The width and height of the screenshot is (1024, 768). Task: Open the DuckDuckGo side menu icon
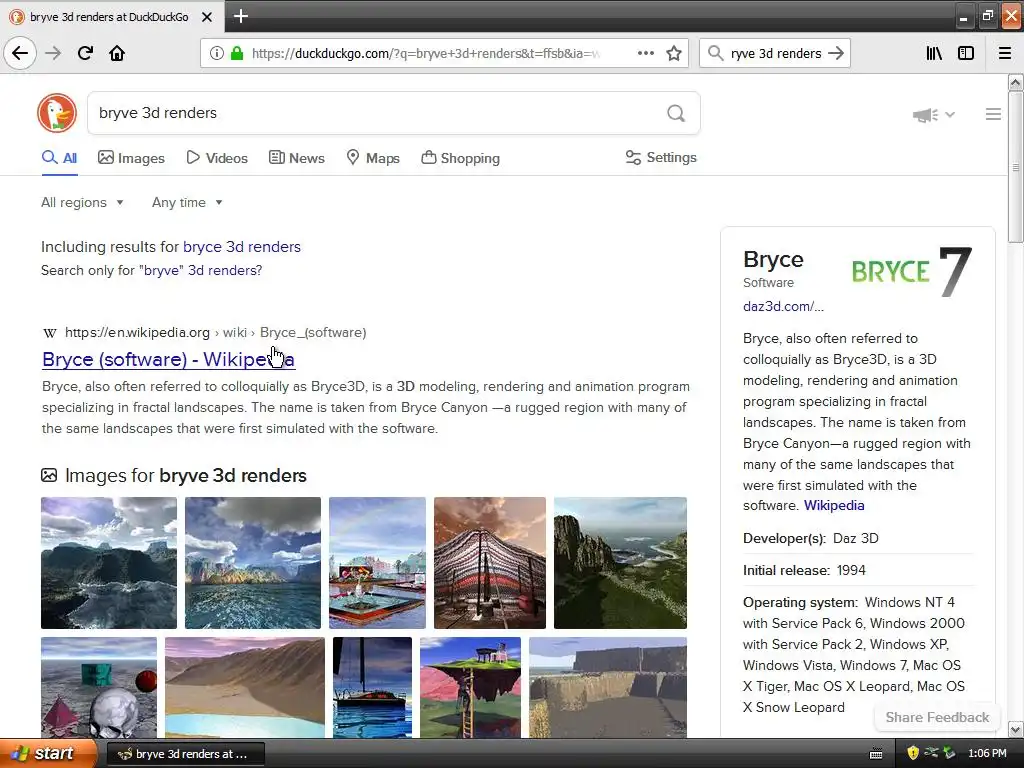(x=993, y=114)
